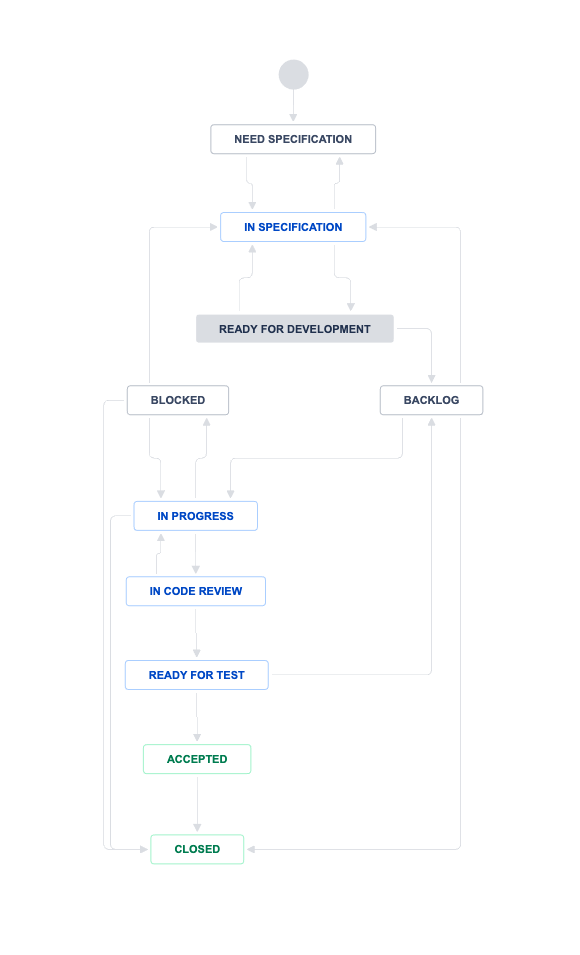Click the grey start circle node
Image resolution: width=580 pixels, height=955 pixels.
point(294,74)
